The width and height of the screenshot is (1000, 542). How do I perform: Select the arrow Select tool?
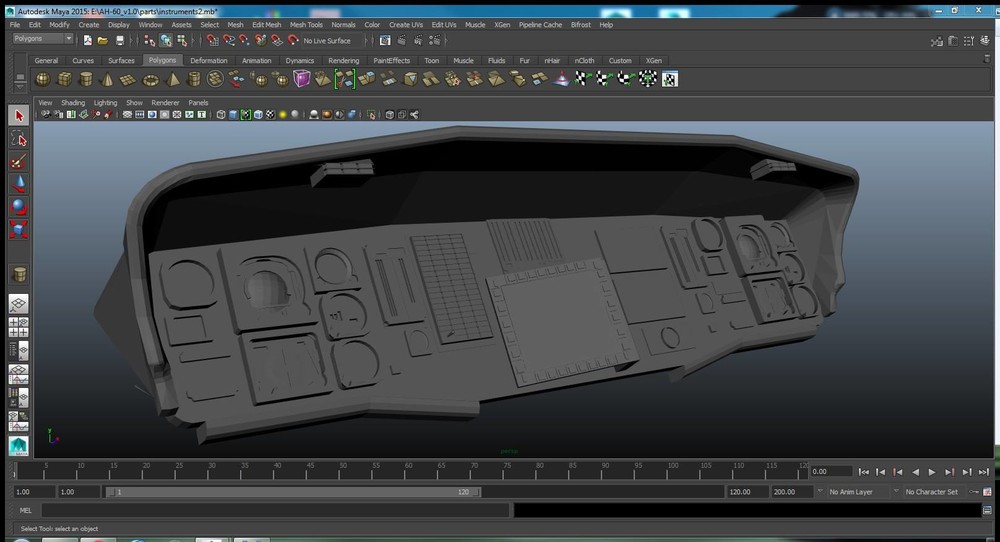click(x=18, y=116)
